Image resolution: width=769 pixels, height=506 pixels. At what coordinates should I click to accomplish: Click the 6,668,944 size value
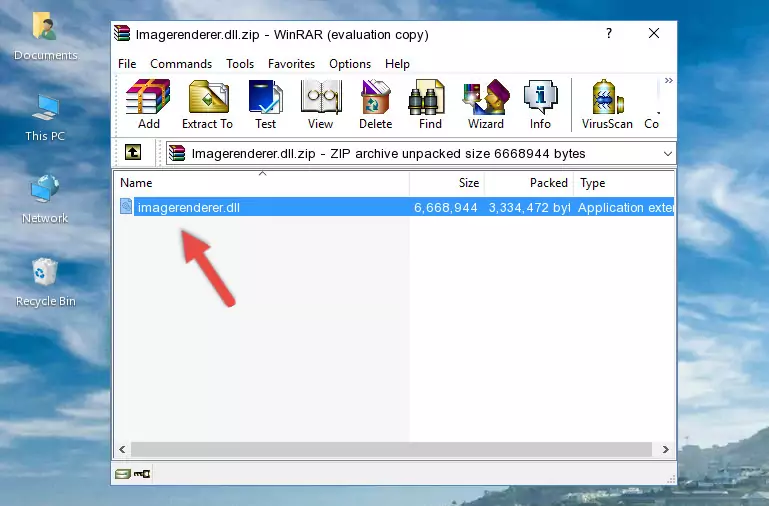coord(445,207)
